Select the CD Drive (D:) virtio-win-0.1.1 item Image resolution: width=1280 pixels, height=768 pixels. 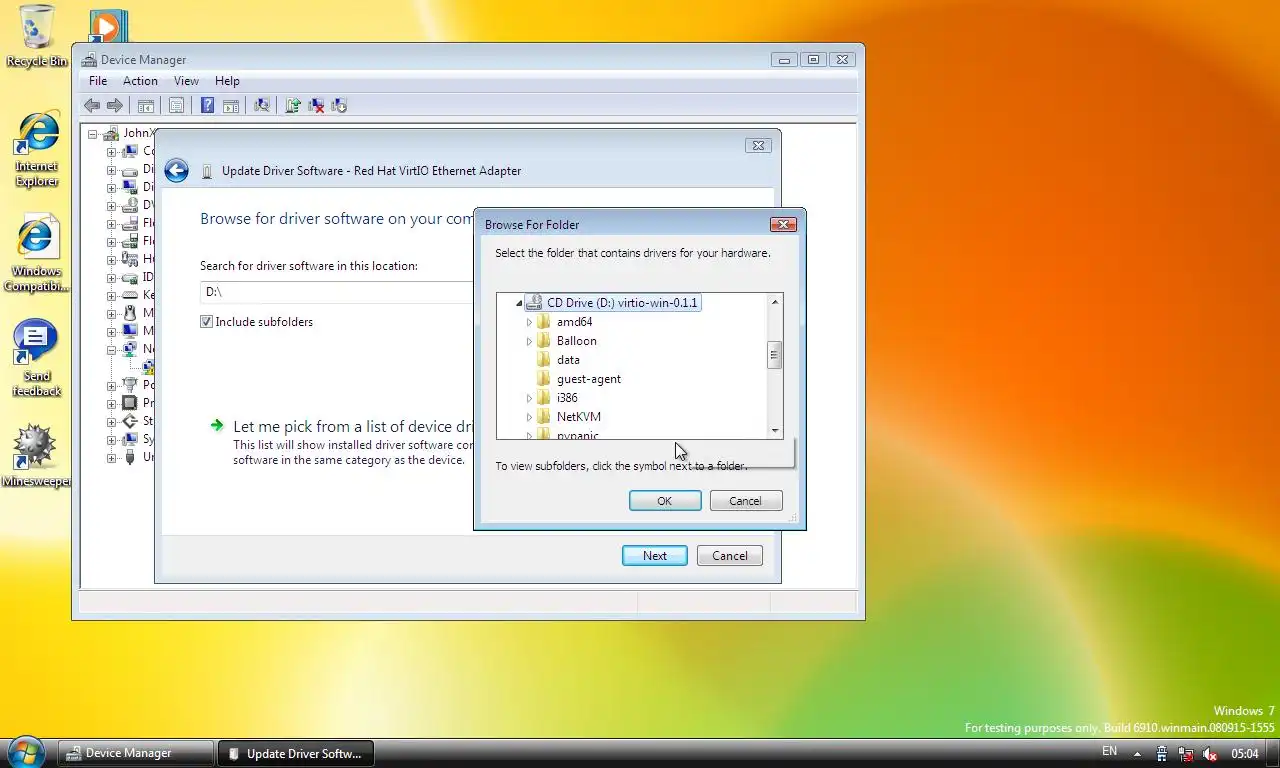click(x=612, y=303)
